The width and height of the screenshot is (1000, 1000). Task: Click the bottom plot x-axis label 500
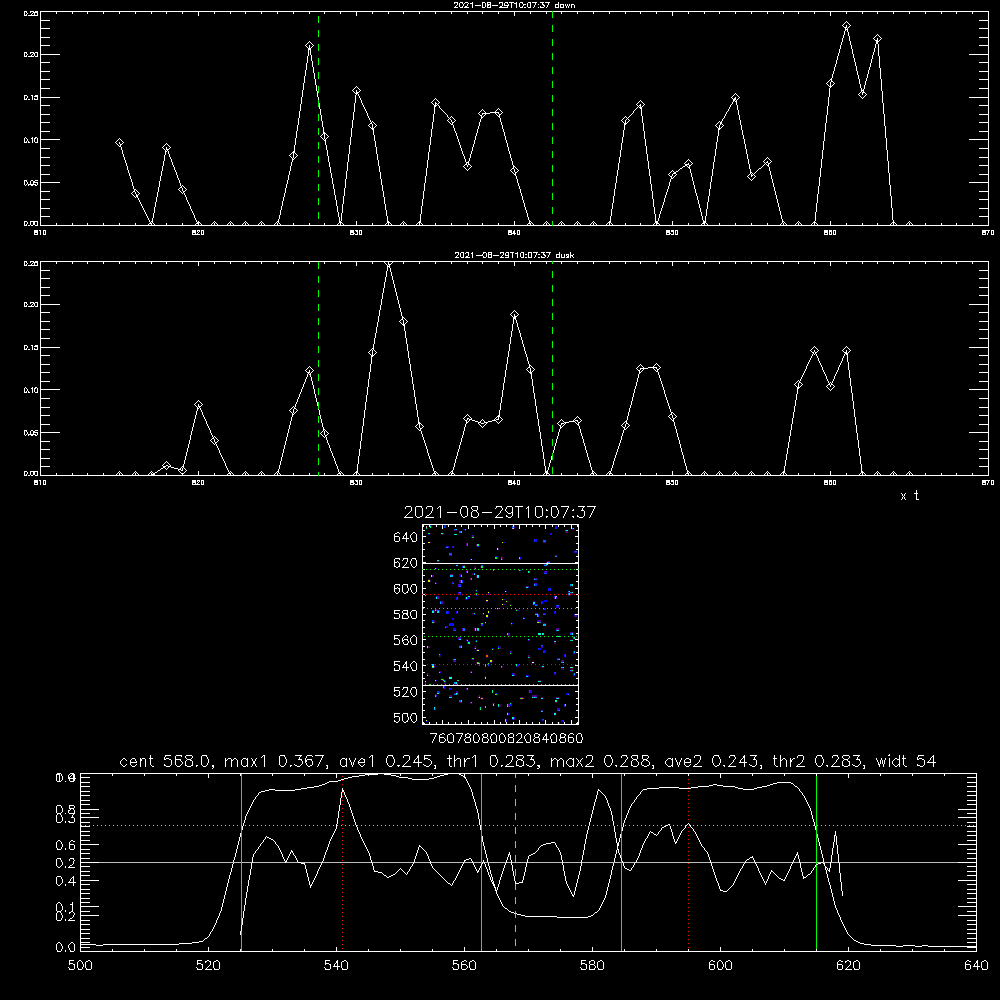[x=80, y=966]
